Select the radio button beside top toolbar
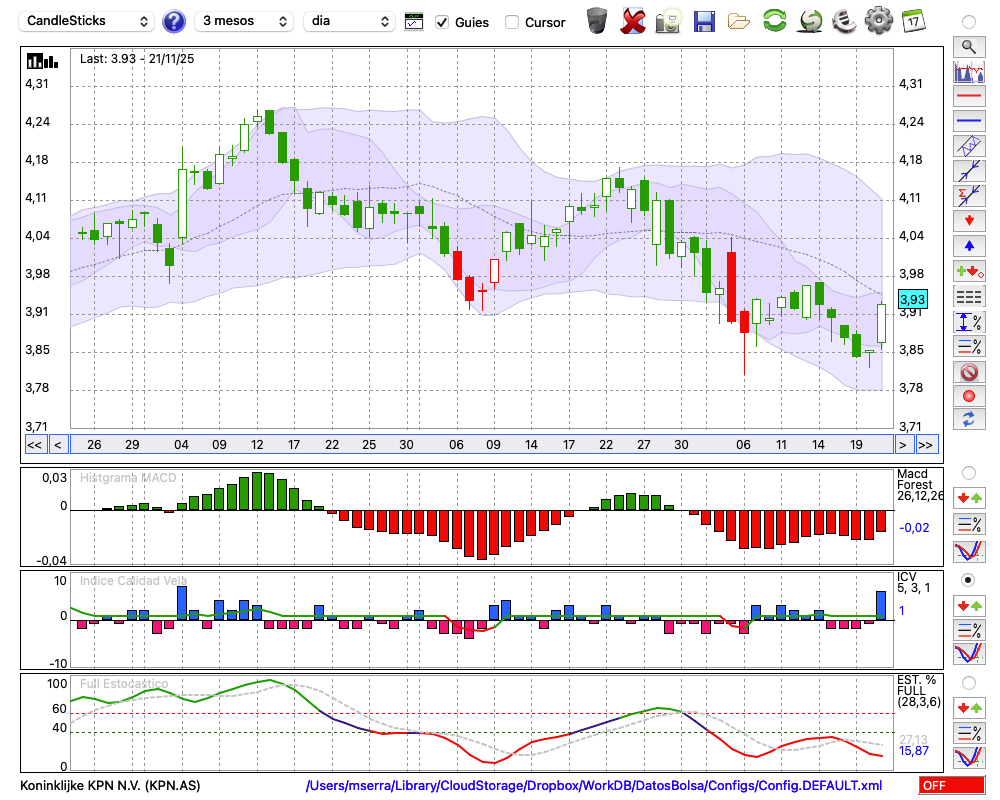Screen dimensions: 1000x800 point(969,22)
